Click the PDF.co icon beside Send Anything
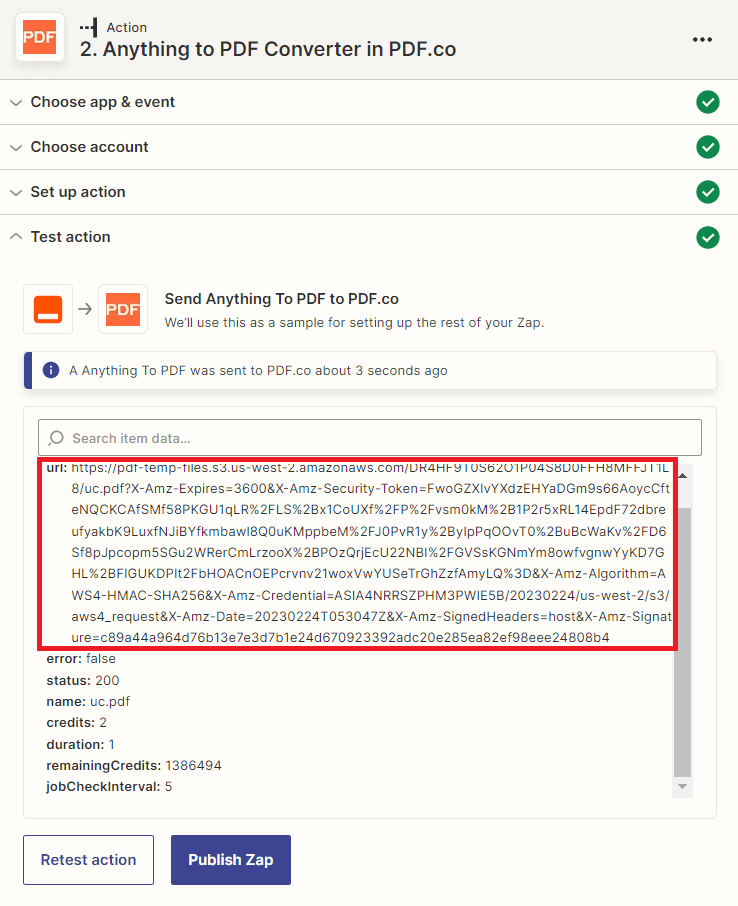Viewport: 738px width, 906px height. [123, 309]
